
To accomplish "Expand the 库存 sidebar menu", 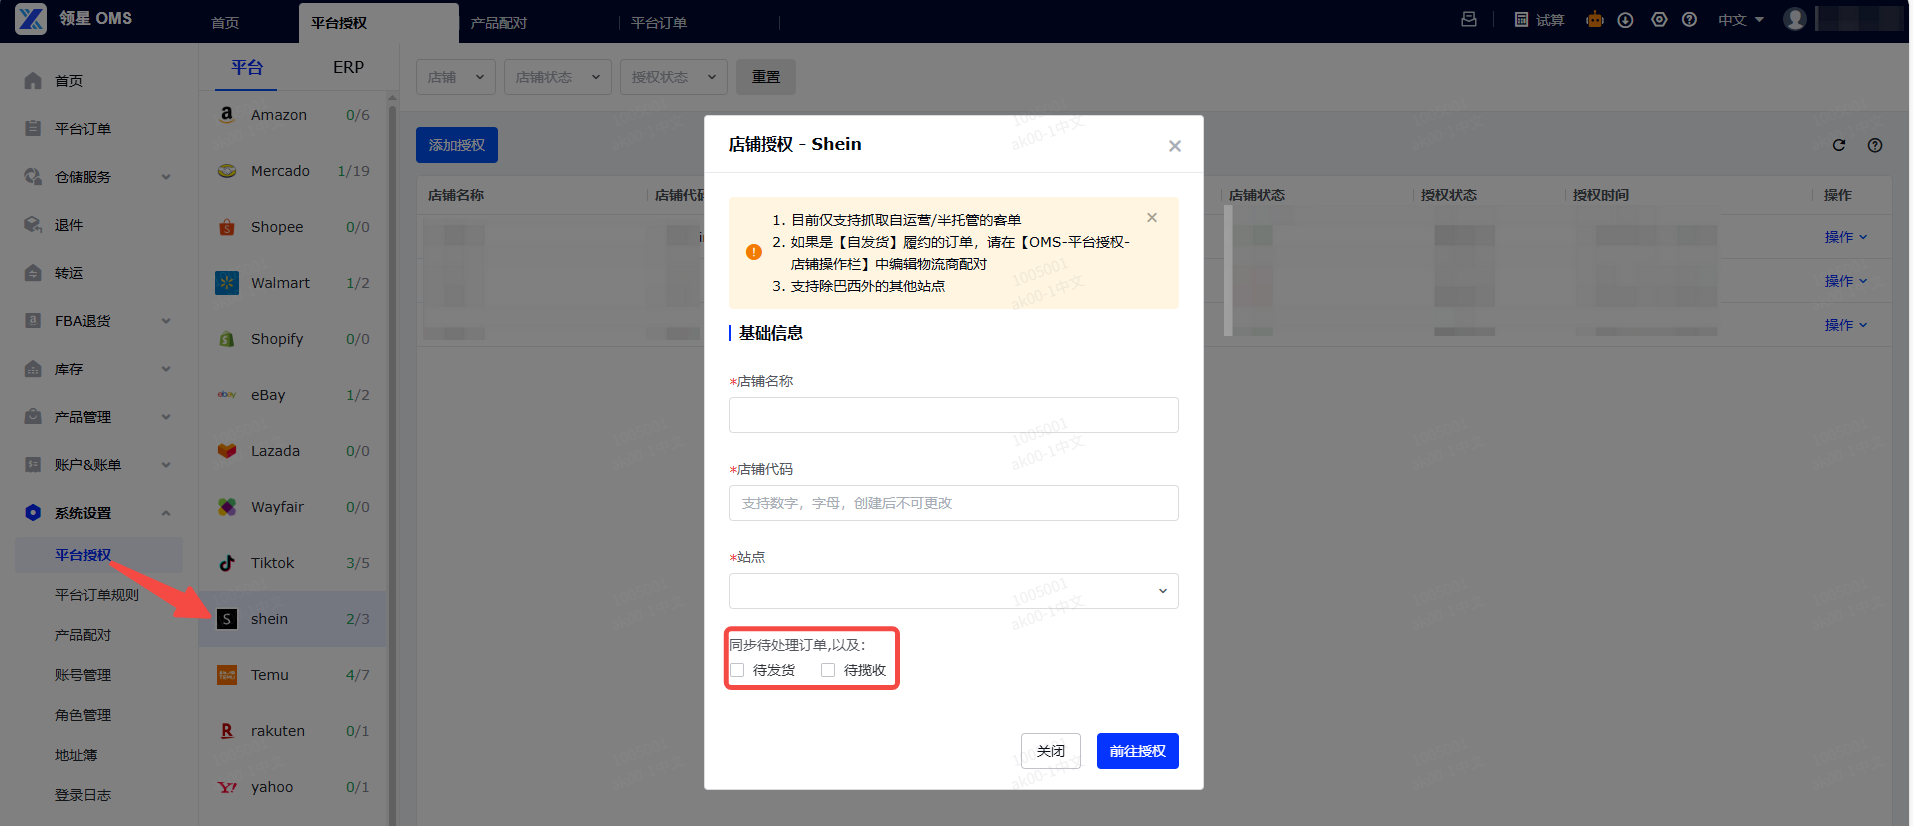I will tap(98, 369).
